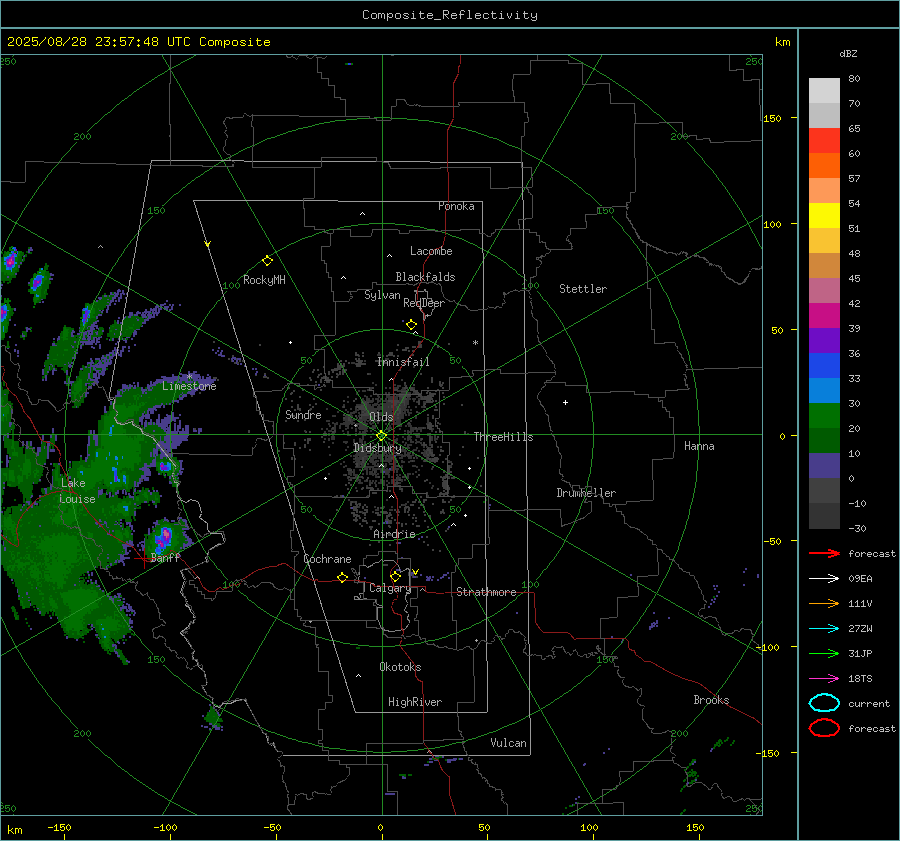Click the Sylvan label on the map

tap(382, 295)
